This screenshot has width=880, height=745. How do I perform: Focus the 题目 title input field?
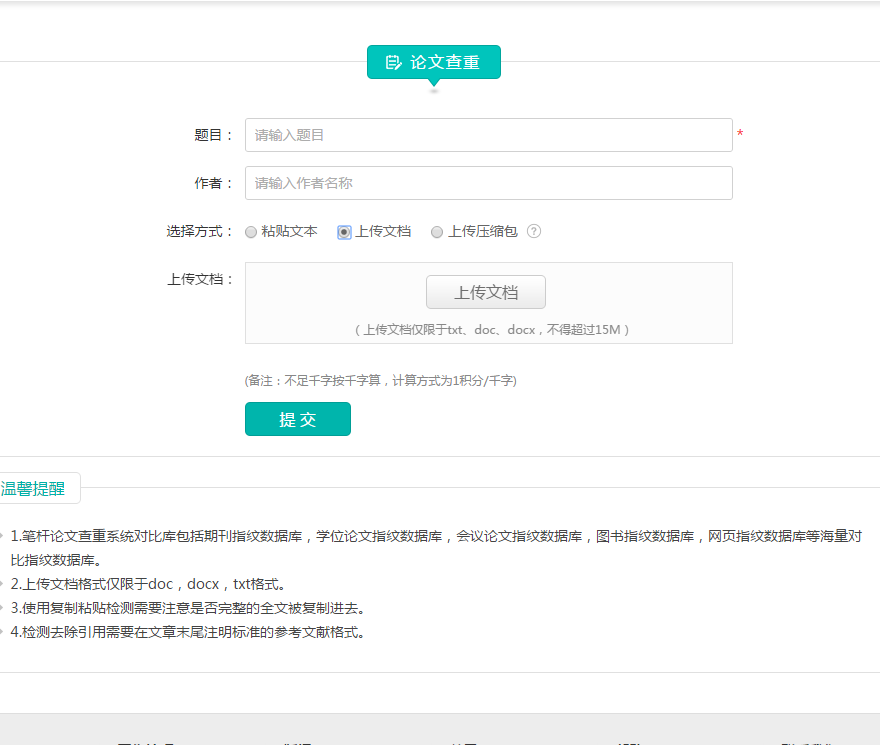(x=488, y=135)
